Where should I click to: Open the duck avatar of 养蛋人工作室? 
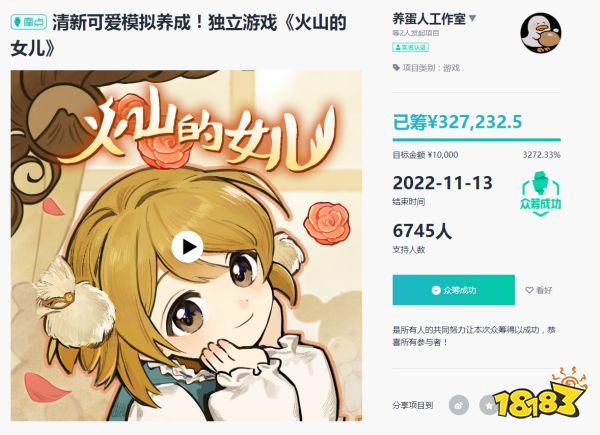pos(540,33)
